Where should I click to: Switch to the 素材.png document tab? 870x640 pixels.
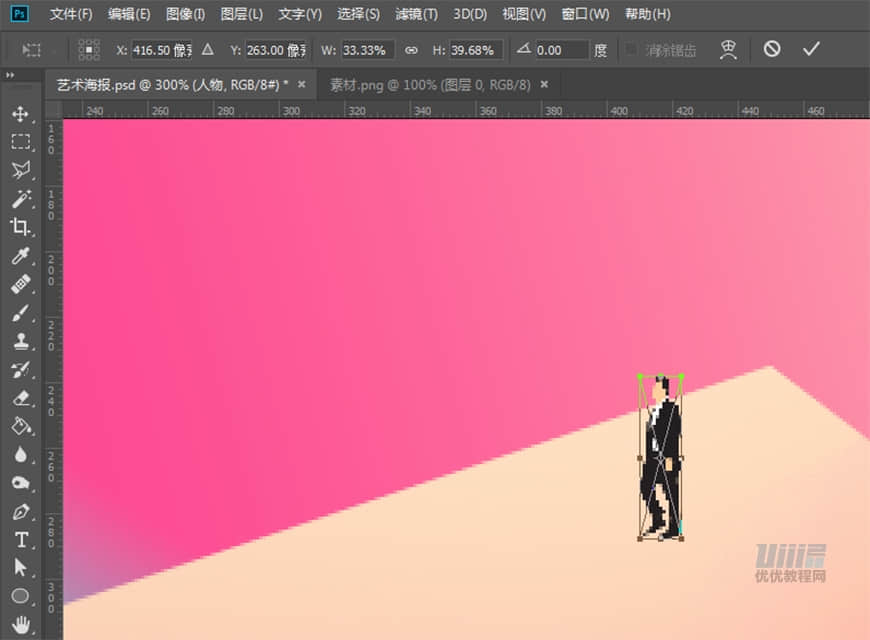pyautogui.click(x=432, y=85)
